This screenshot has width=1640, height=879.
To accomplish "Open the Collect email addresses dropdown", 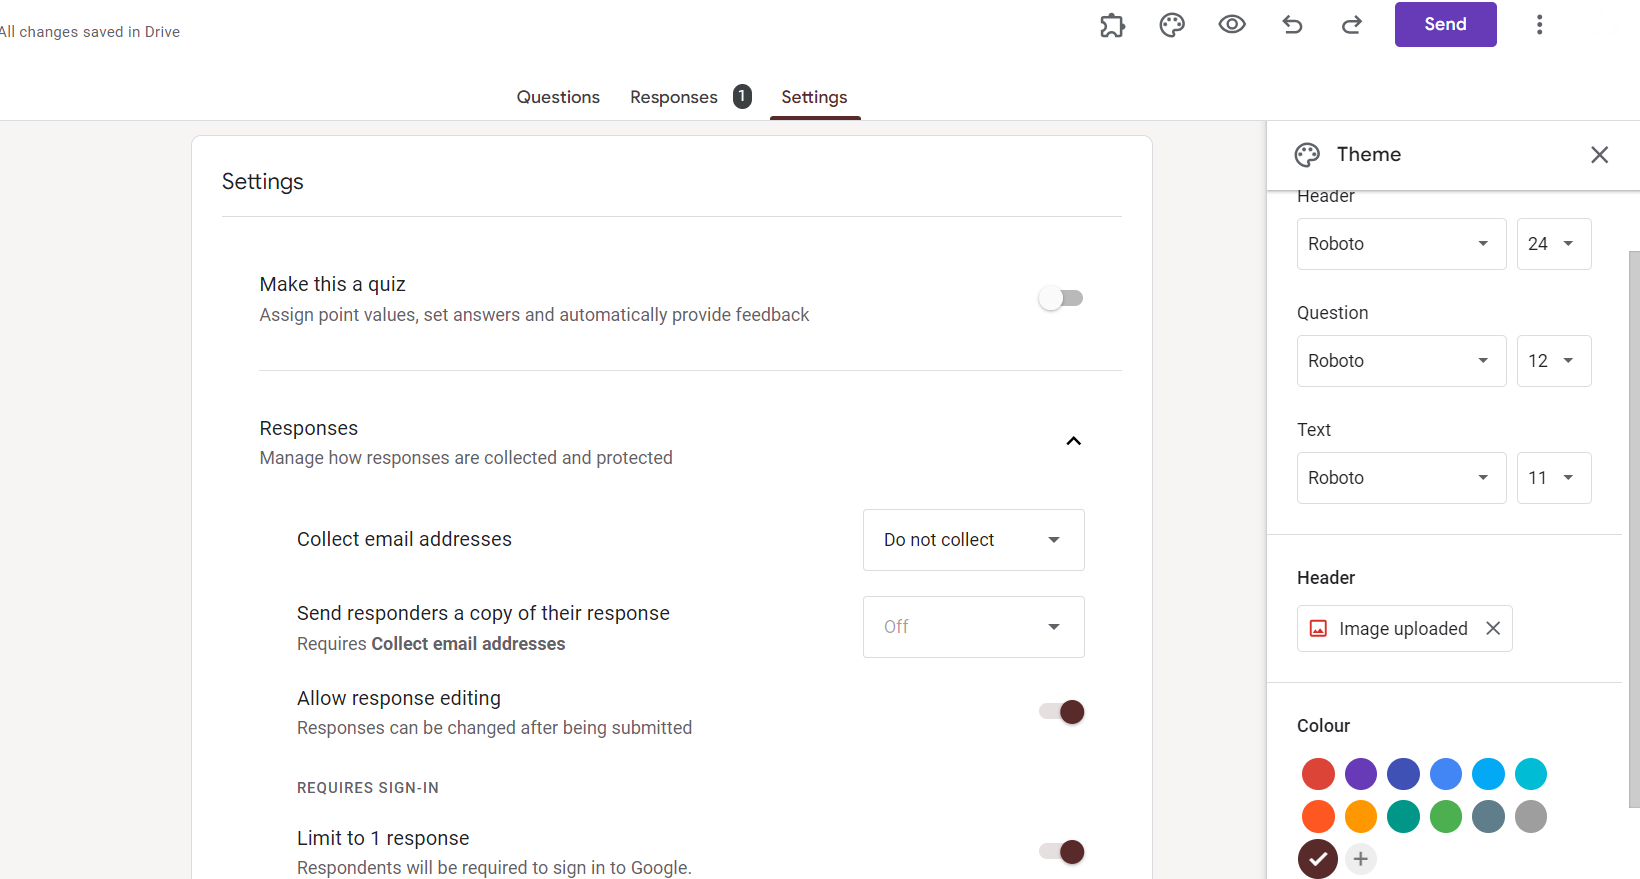I will coord(973,540).
